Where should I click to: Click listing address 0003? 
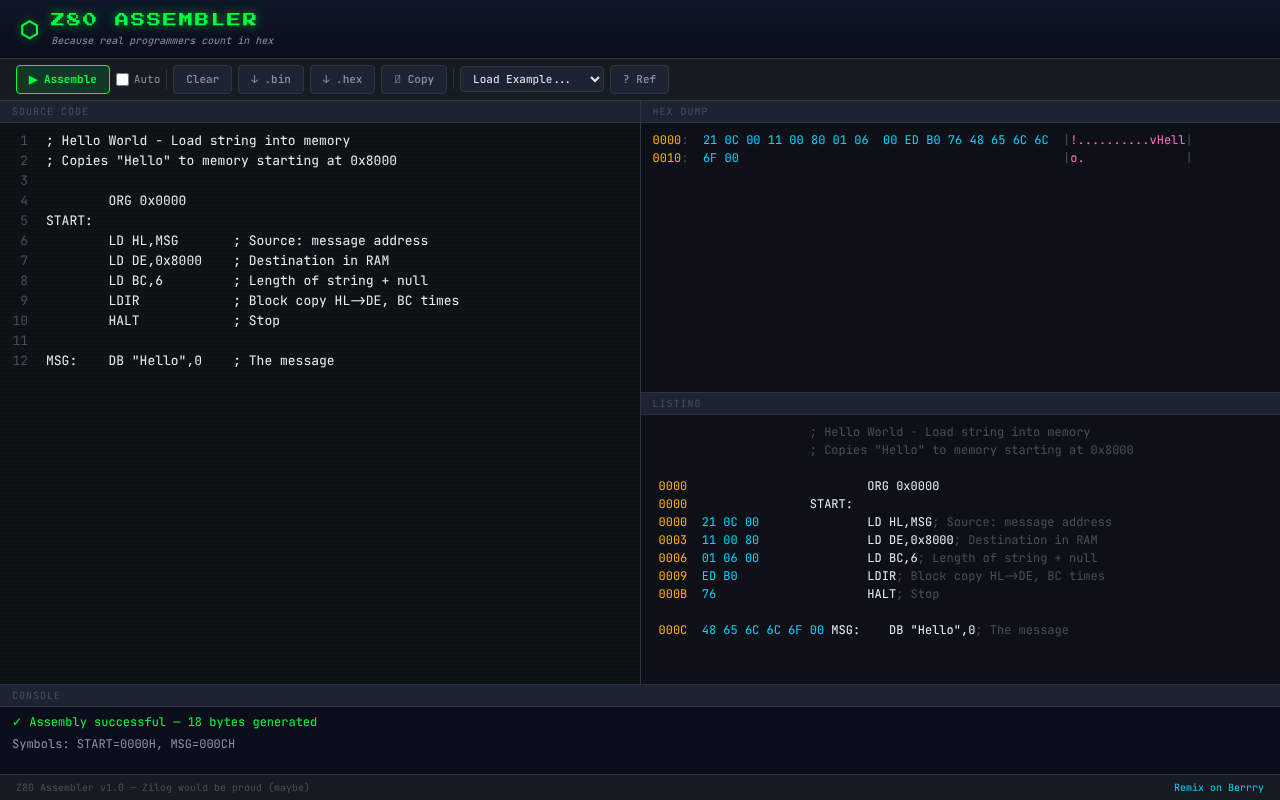point(673,540)
